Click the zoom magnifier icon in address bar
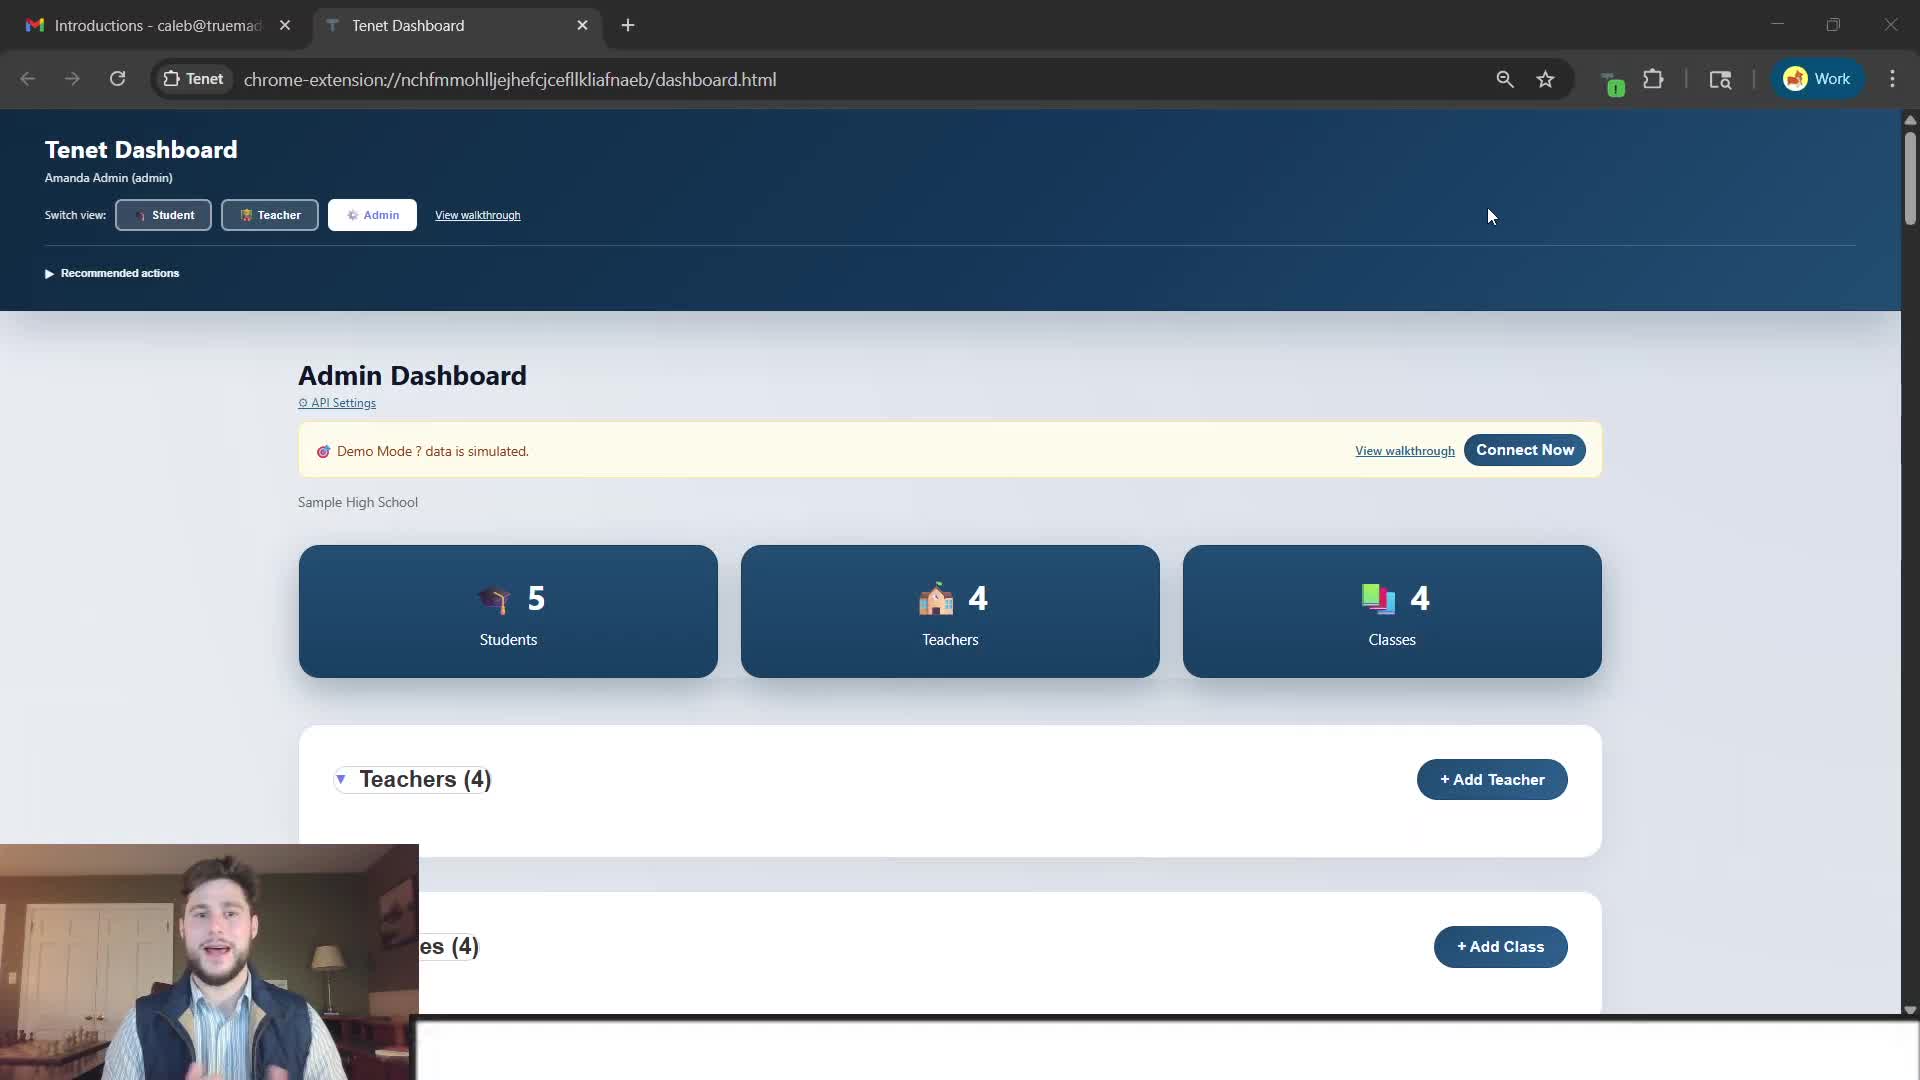 coord(1504,79)
